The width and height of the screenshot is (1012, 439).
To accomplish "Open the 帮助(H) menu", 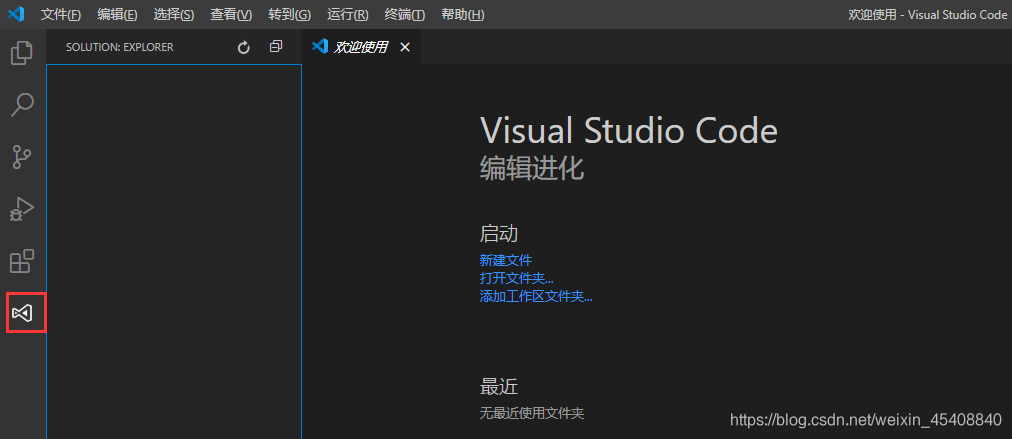I will (x=463, y=14).
